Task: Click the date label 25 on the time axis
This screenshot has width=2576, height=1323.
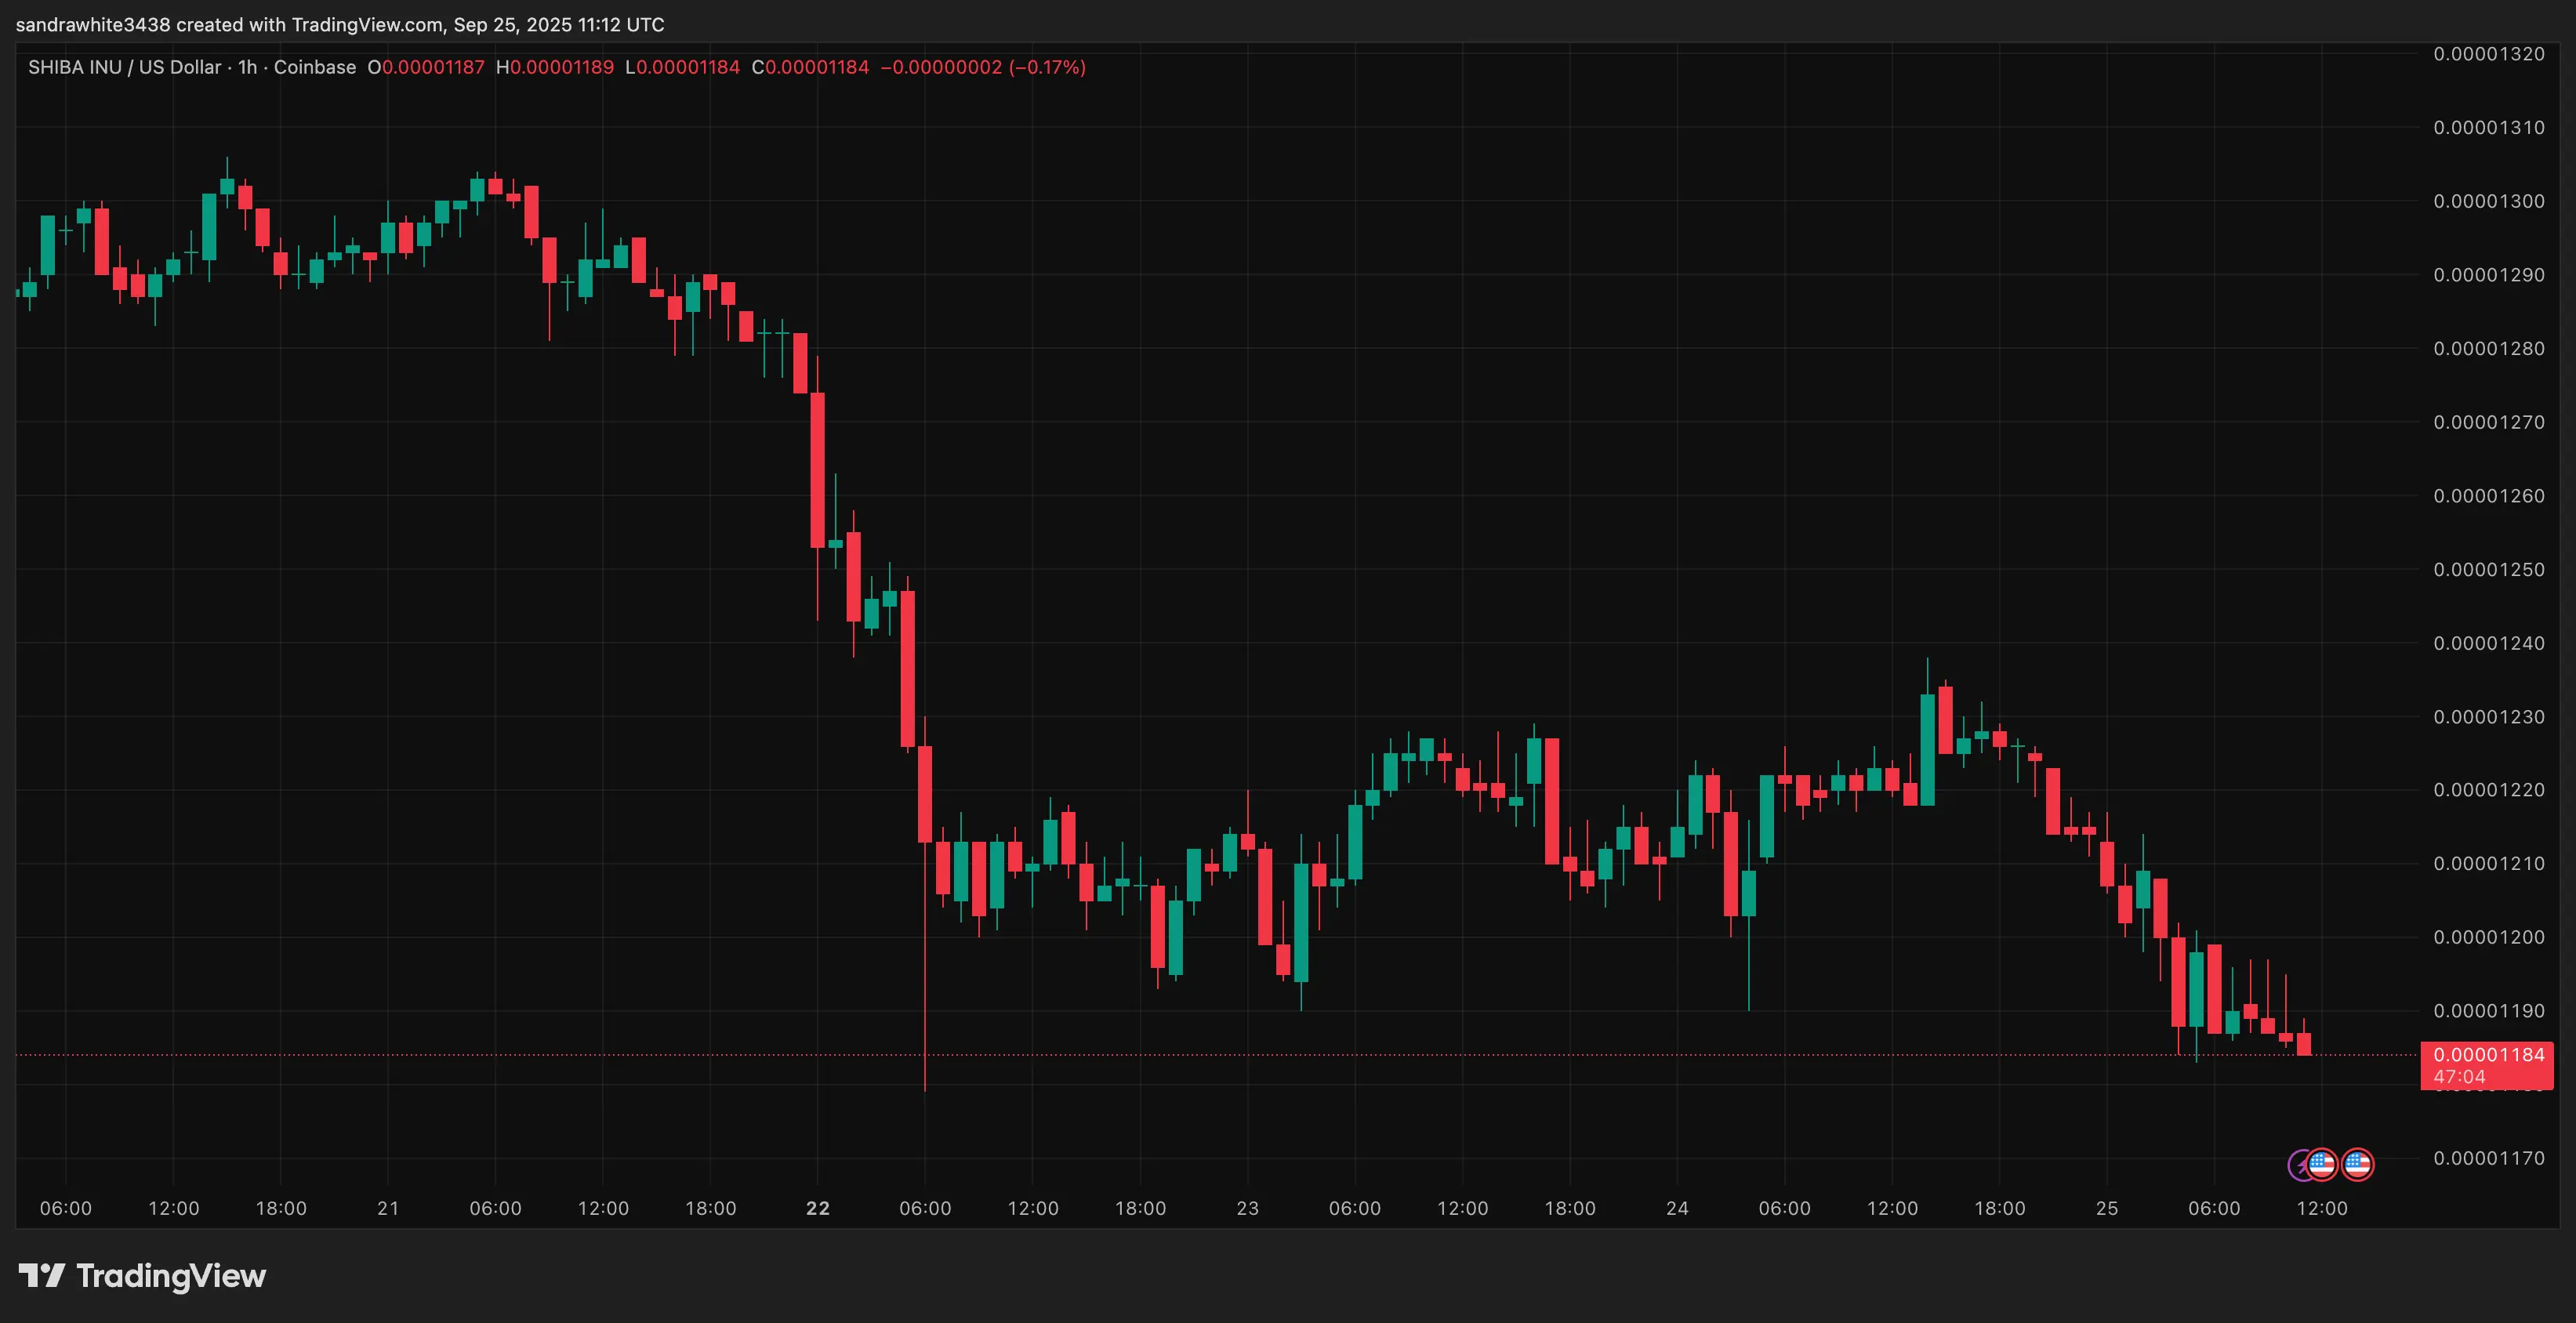Action: click(x=2107, y=1208)
